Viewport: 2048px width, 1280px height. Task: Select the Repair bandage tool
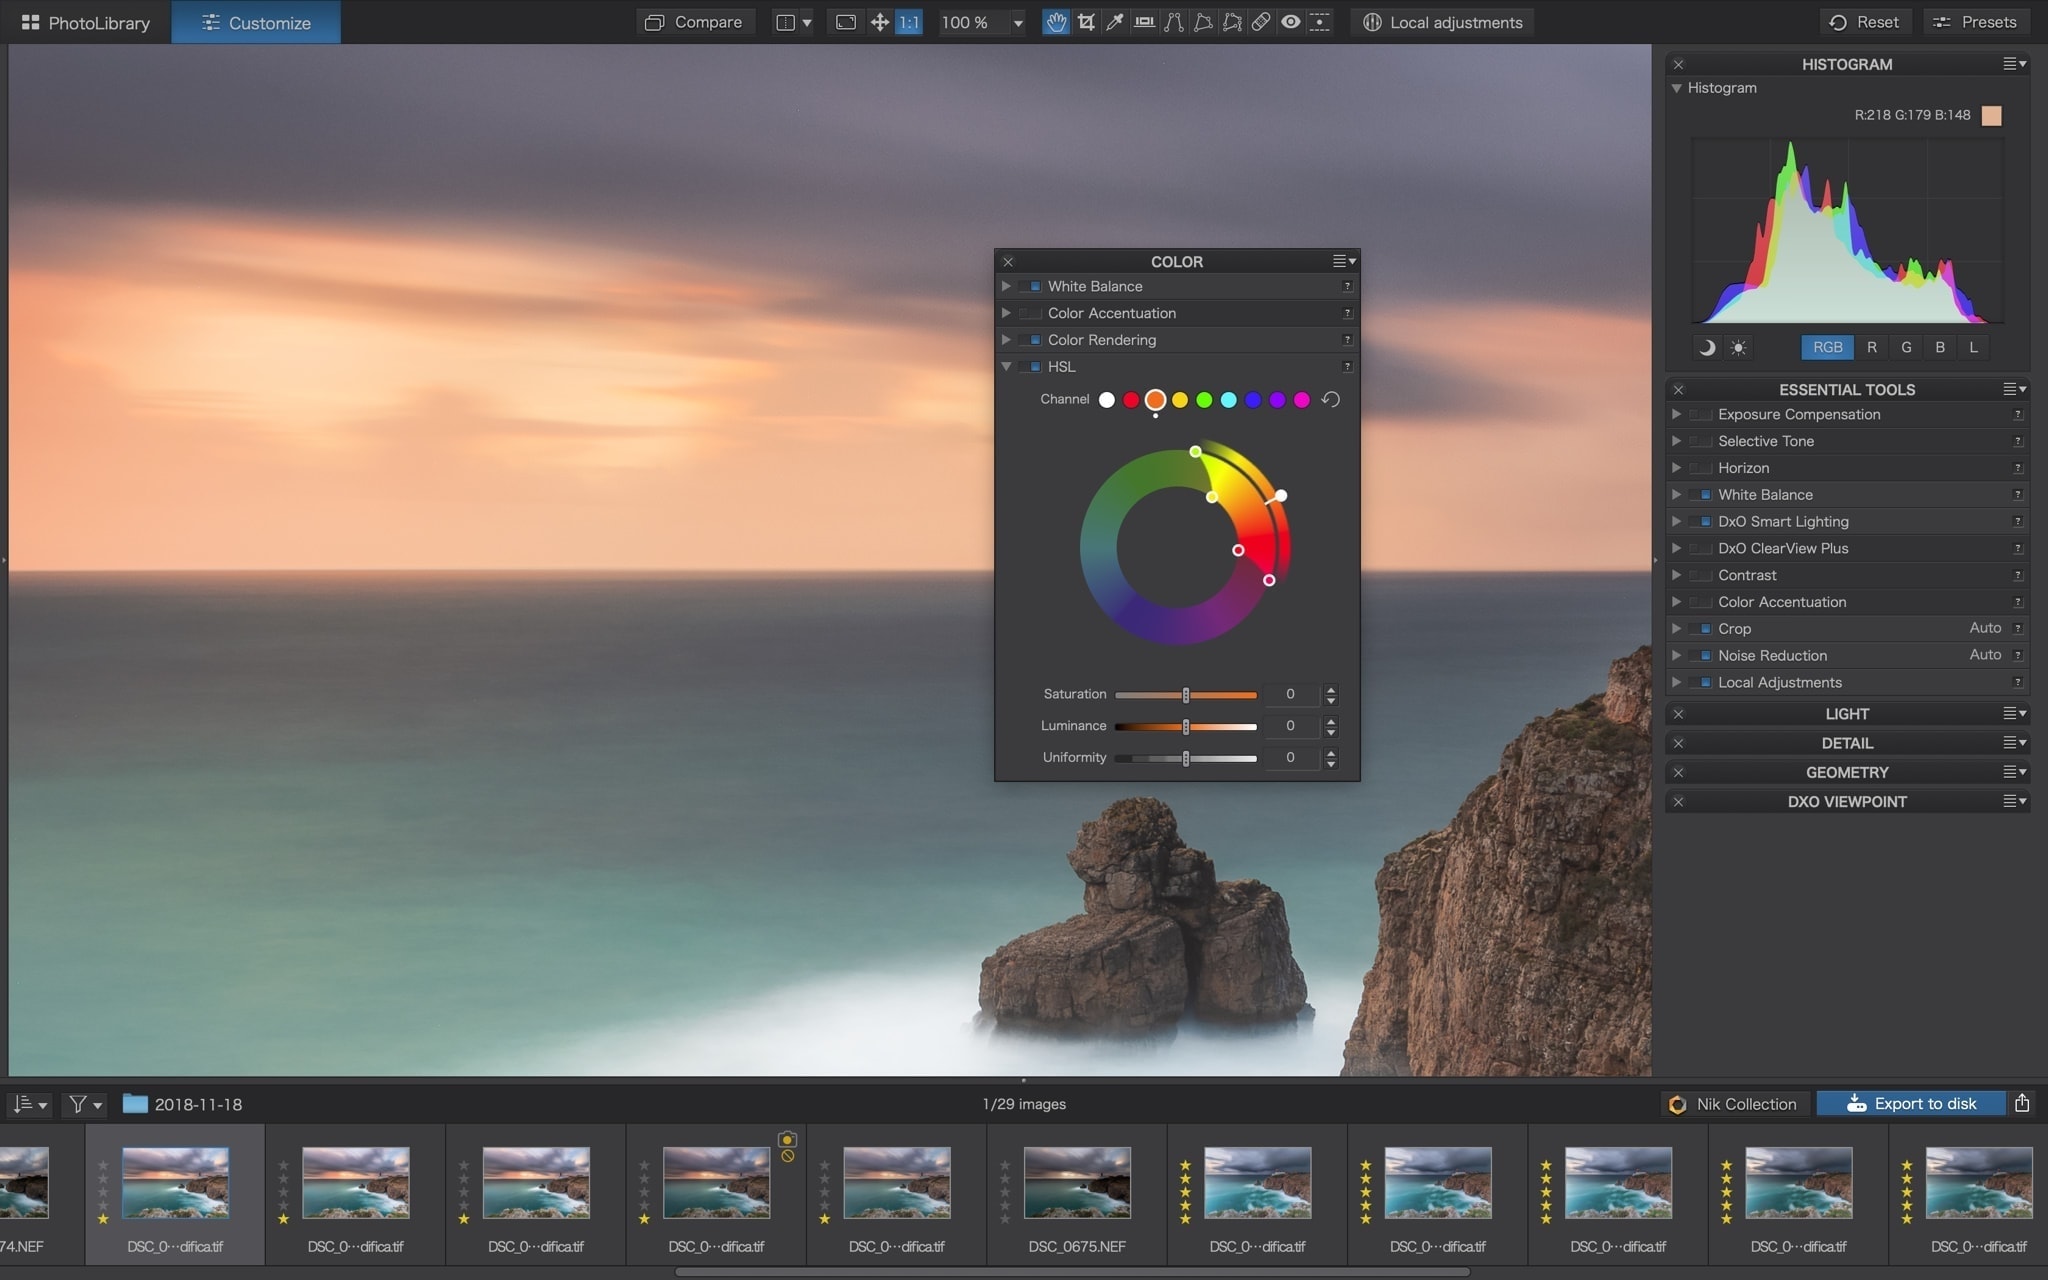1261,22
